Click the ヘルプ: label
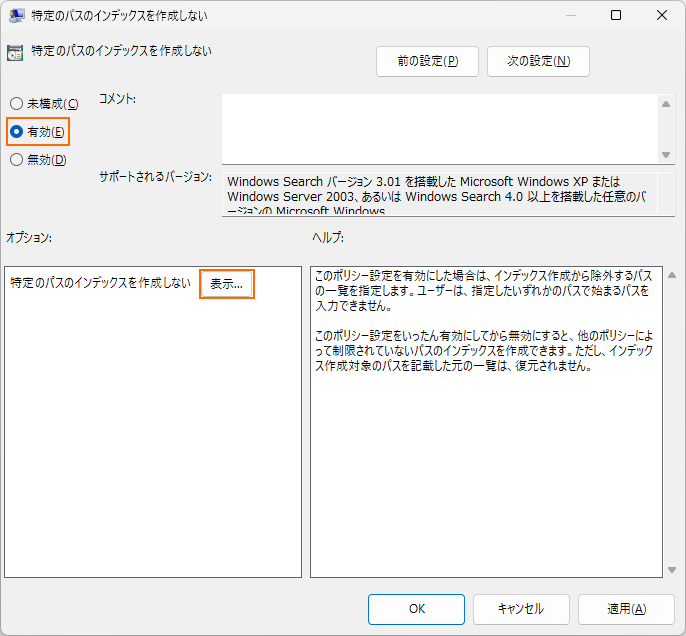Viewport: 686px width, 636px height. [x=328, y=238]
